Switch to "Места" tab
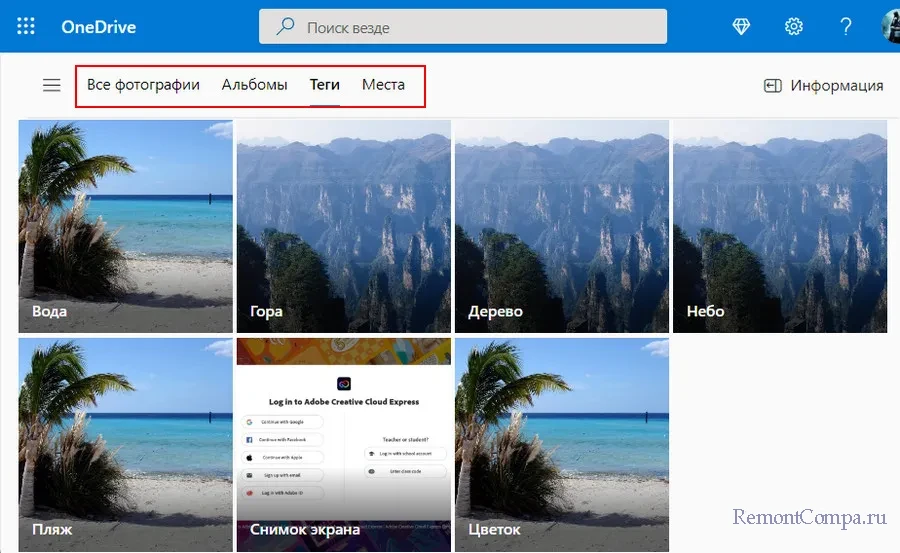The width and height of the screenshot is (900, 553). click(x=383, y=85)
